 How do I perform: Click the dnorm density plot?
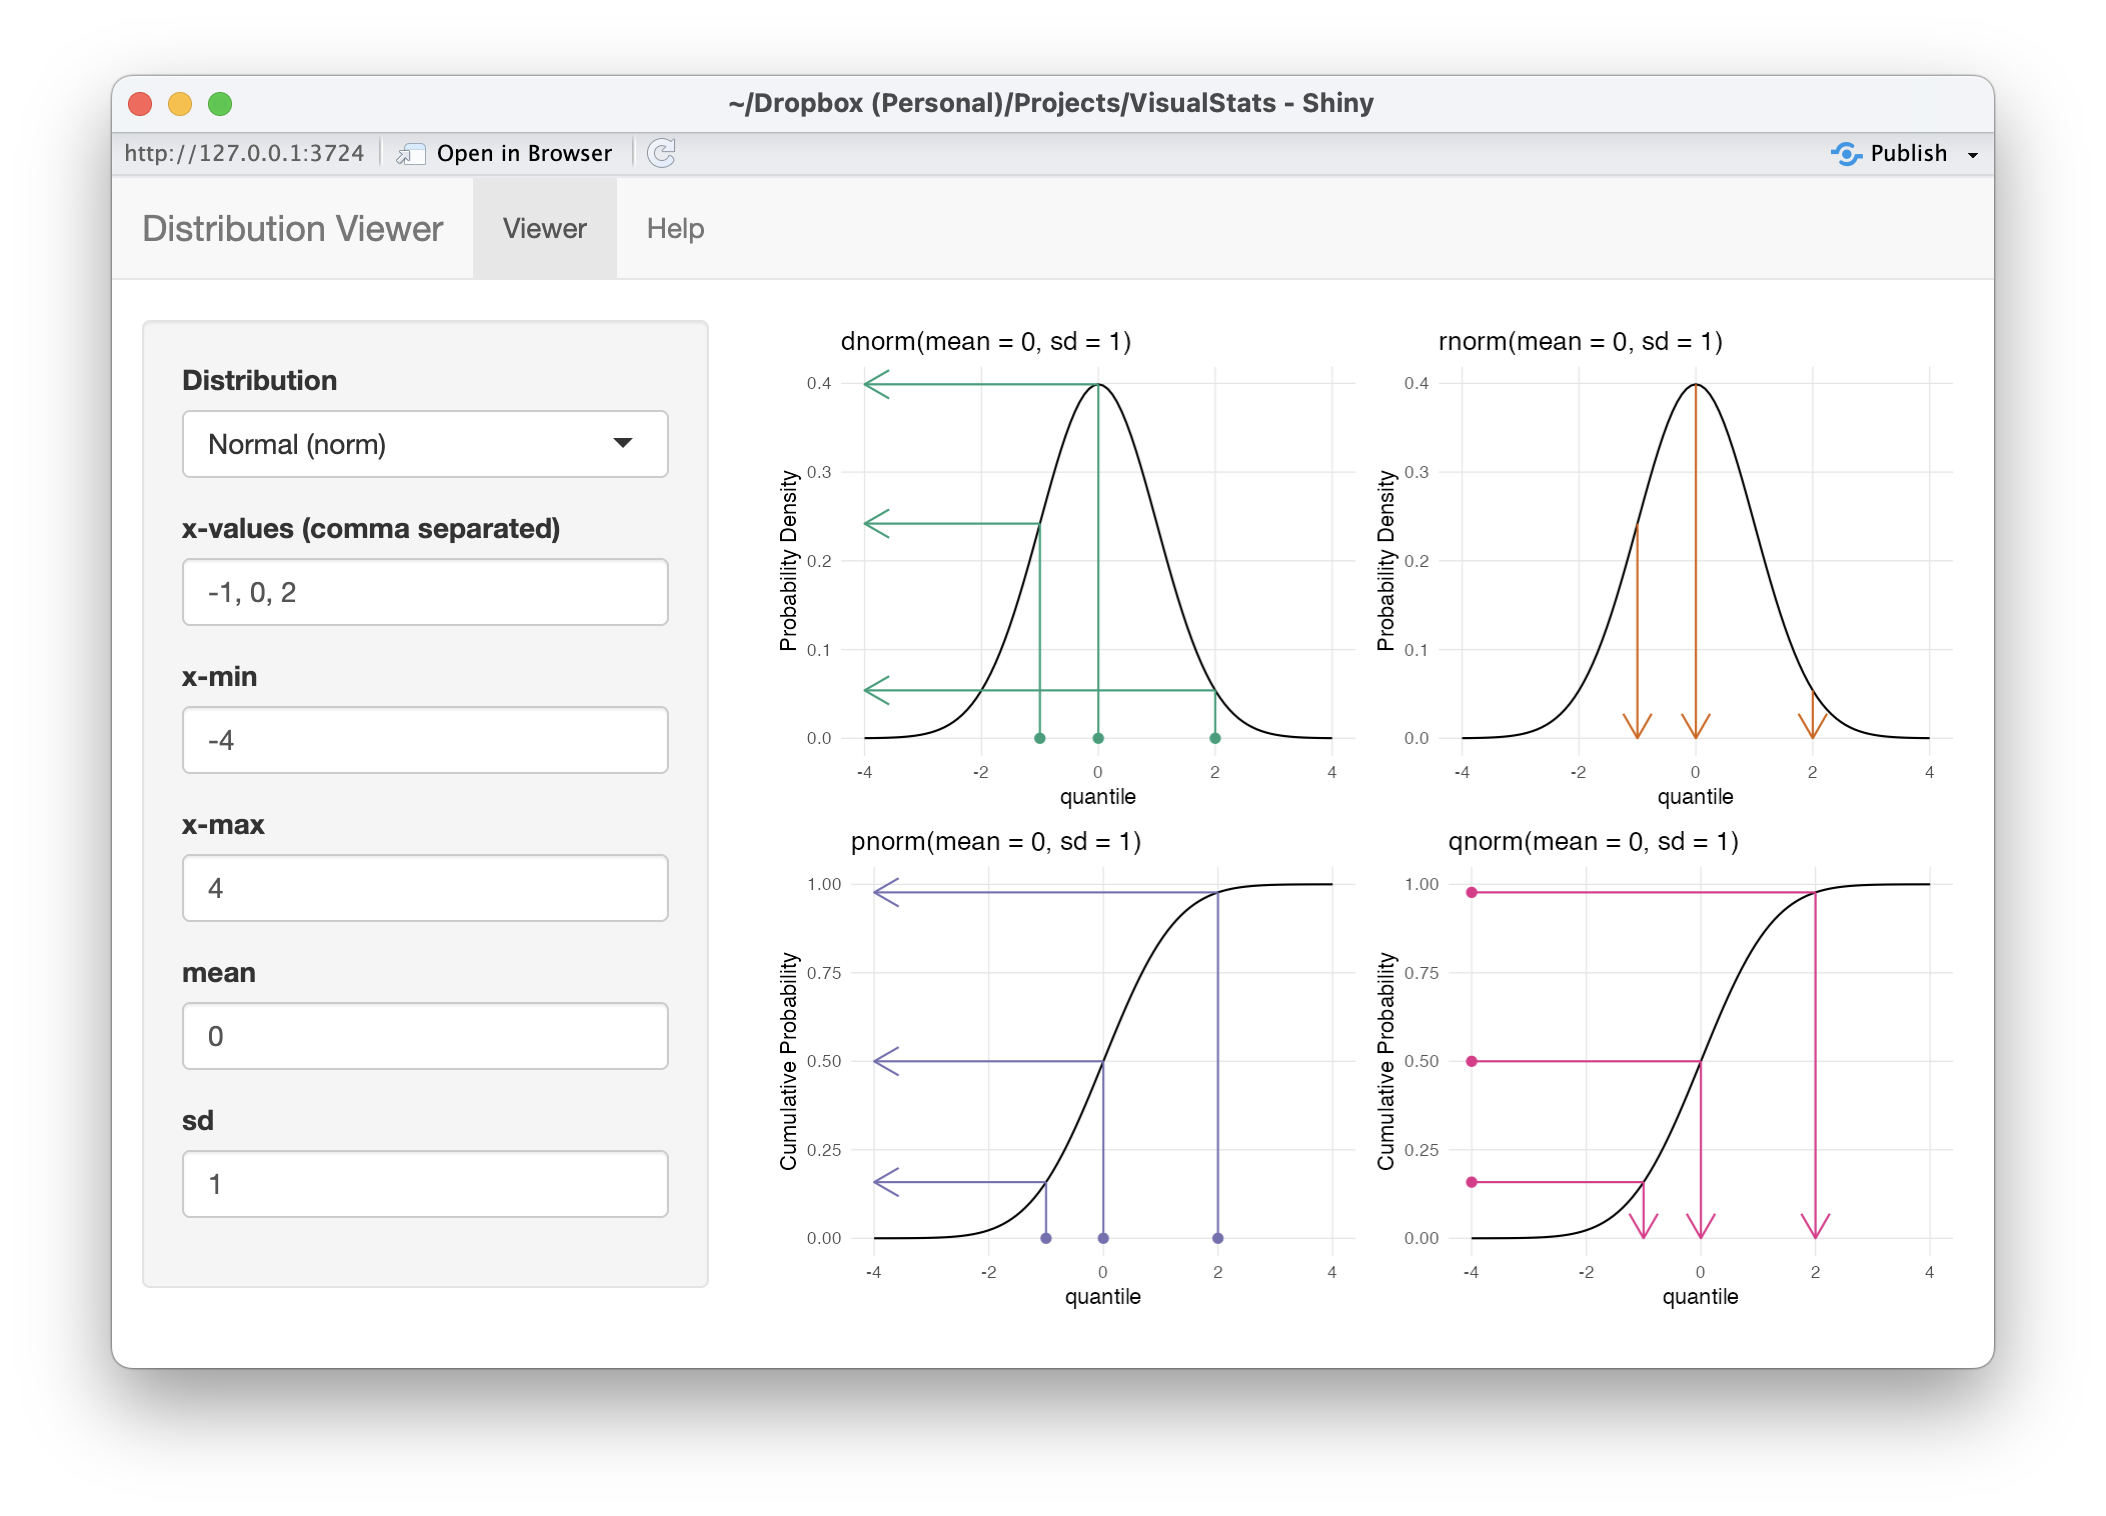[x=1097, y=560]
